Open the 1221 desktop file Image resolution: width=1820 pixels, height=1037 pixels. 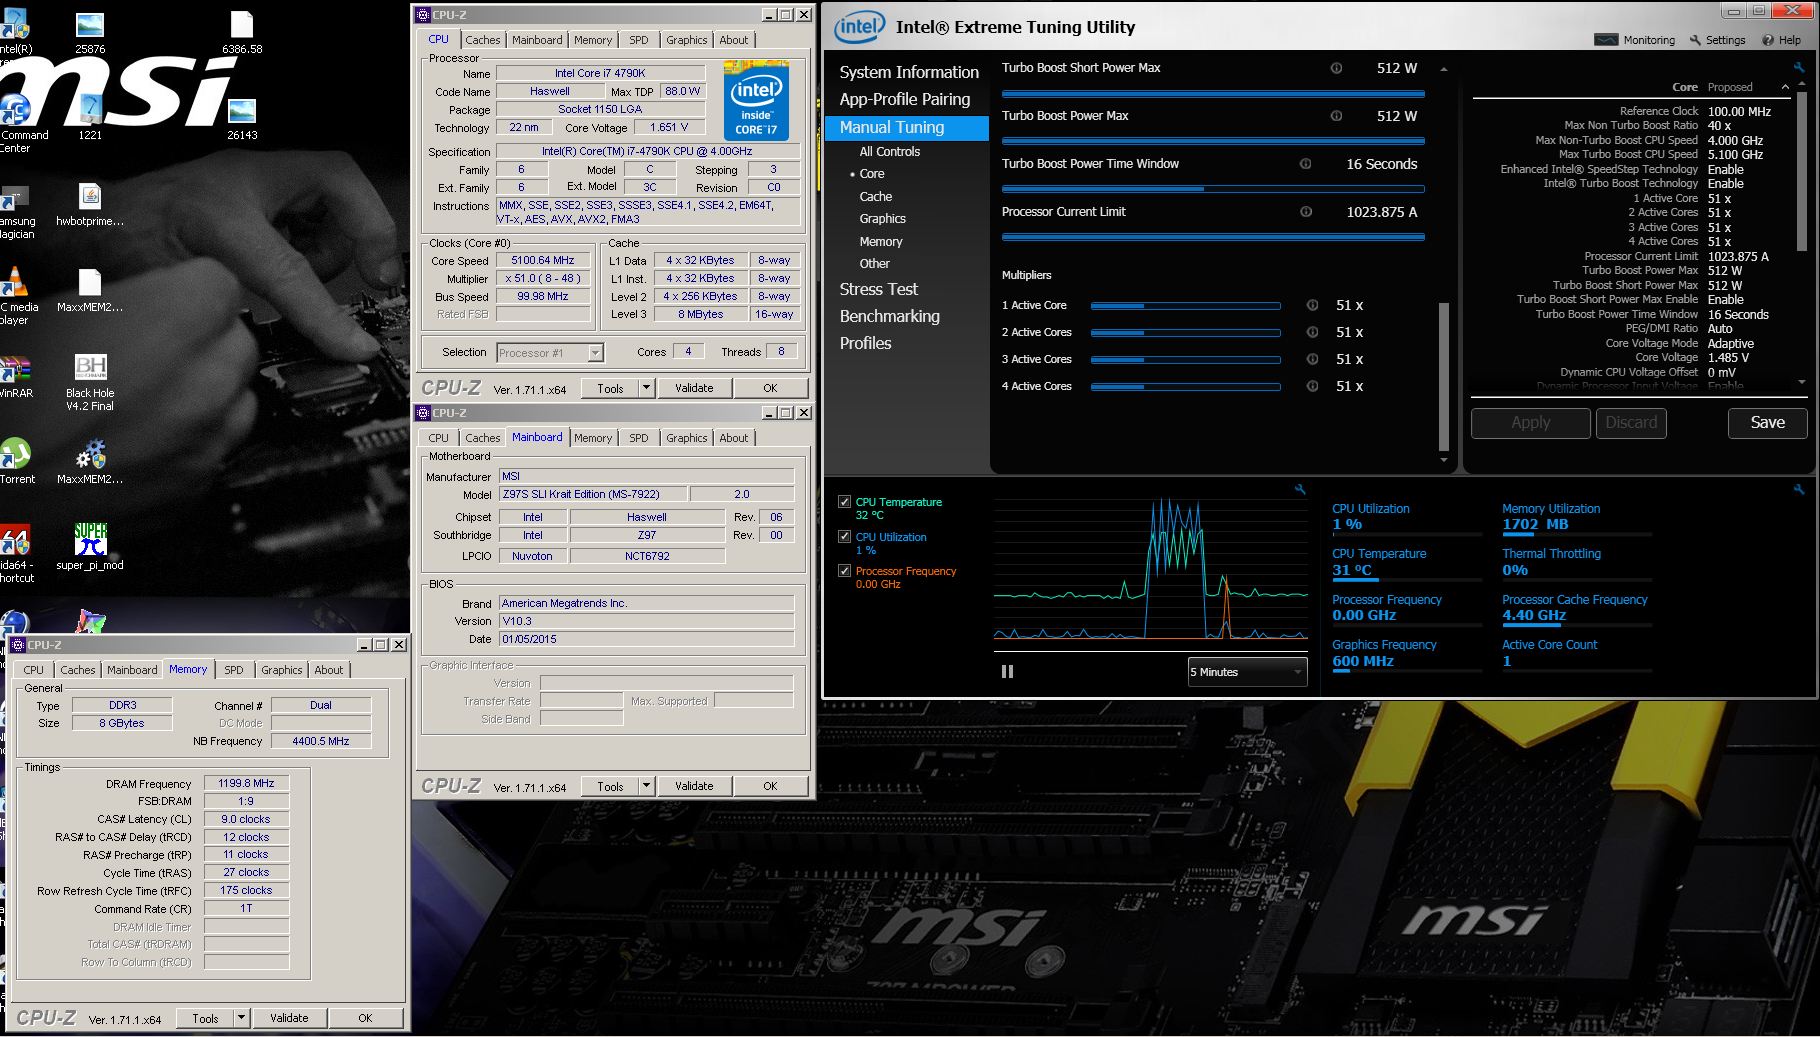(90, 118)
